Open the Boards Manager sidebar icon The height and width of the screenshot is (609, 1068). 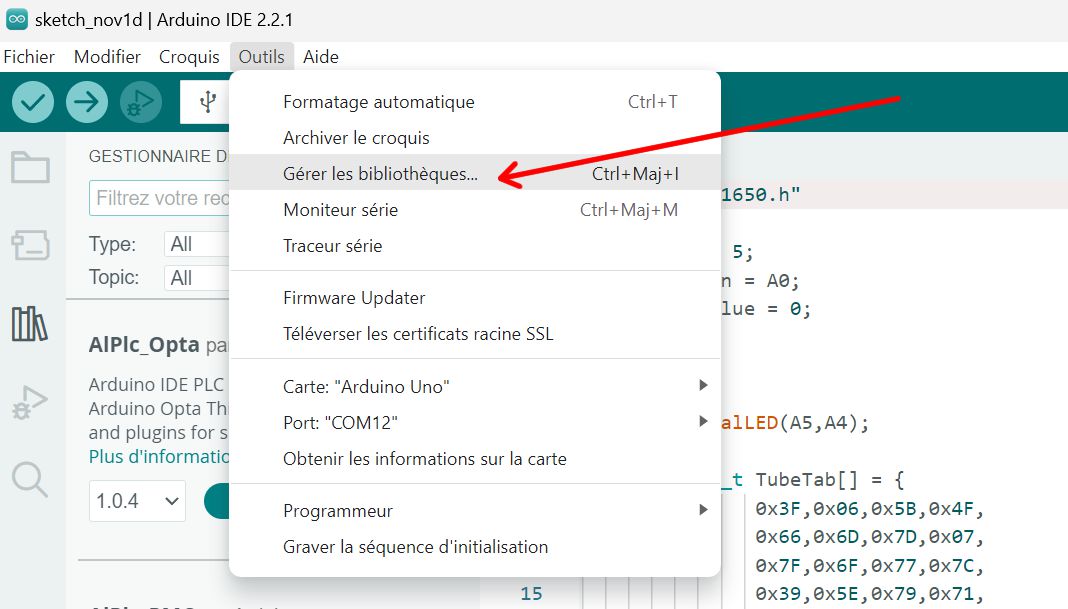click(30, 245)
